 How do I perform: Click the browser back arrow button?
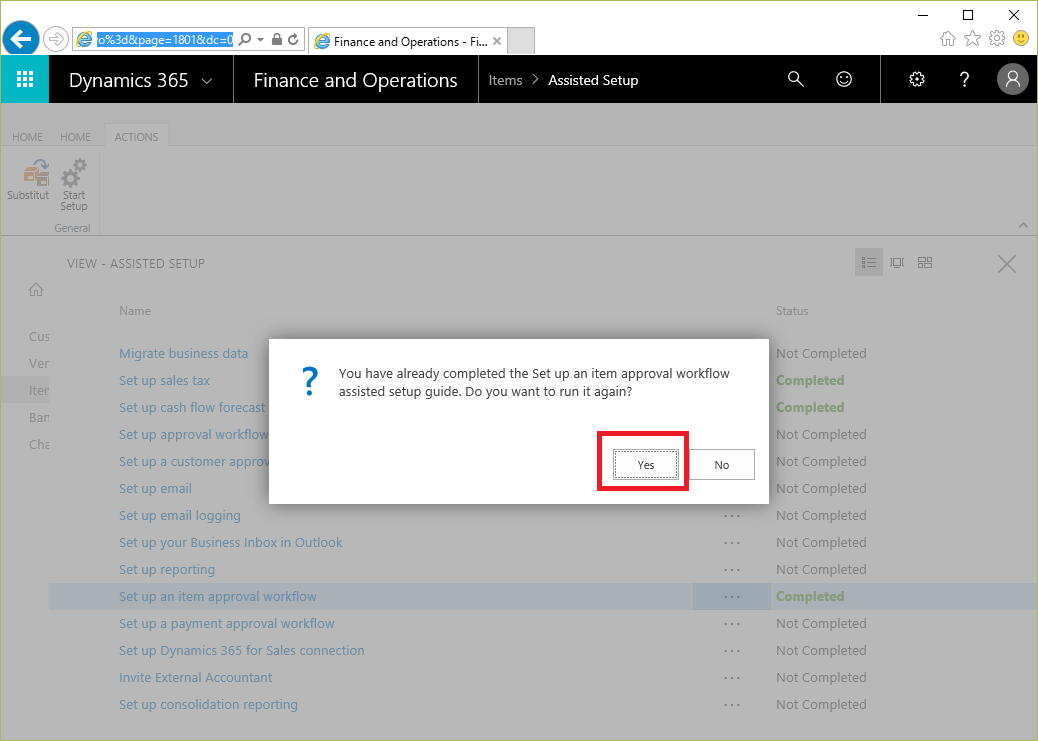(x=21, y=40)
